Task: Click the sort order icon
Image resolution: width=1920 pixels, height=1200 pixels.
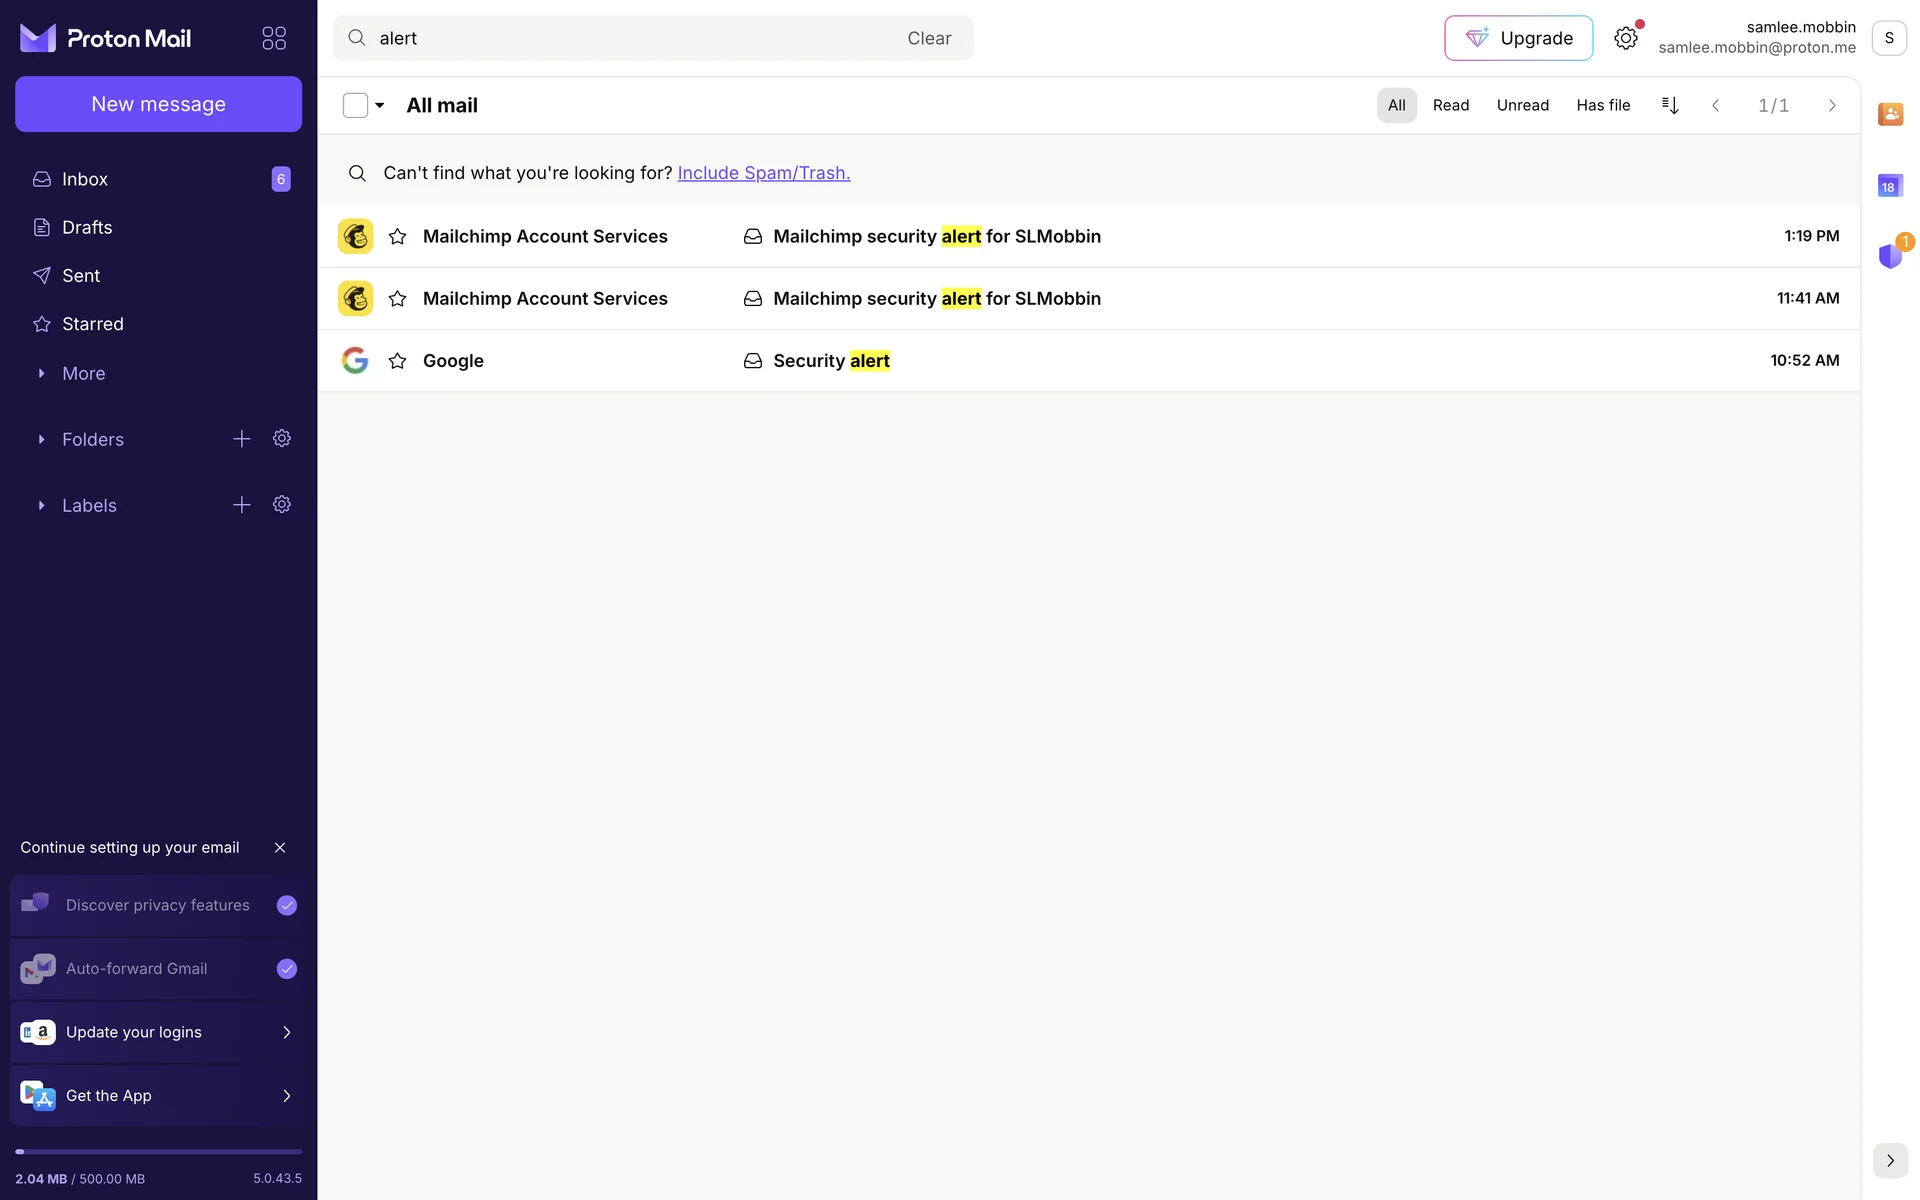Action: click(1670, 105)
